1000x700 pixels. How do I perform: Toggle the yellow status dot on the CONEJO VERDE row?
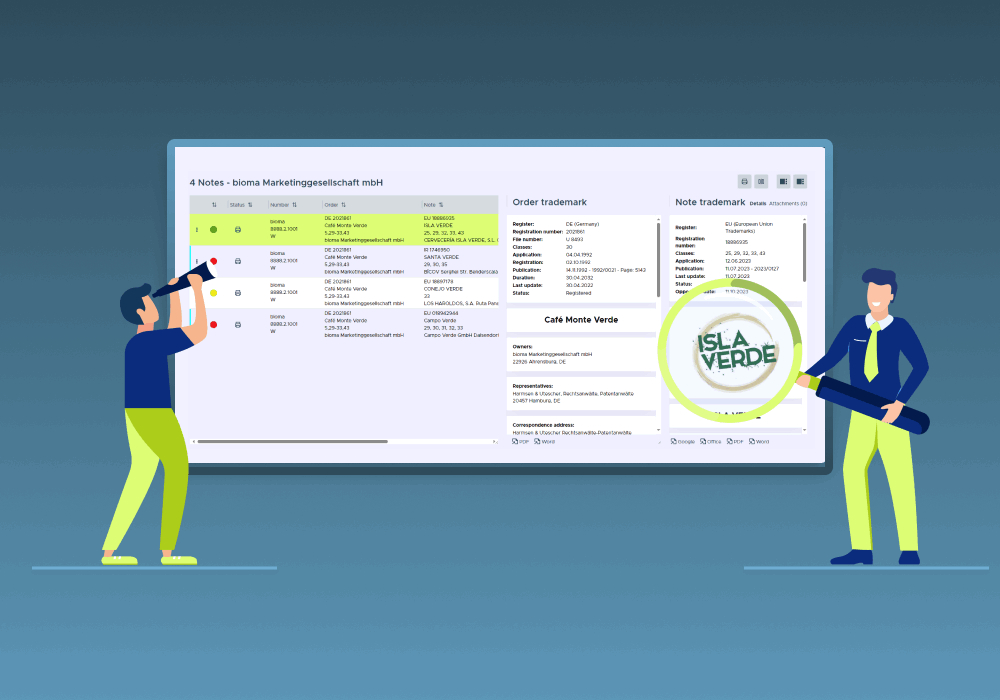pos(213,293)
